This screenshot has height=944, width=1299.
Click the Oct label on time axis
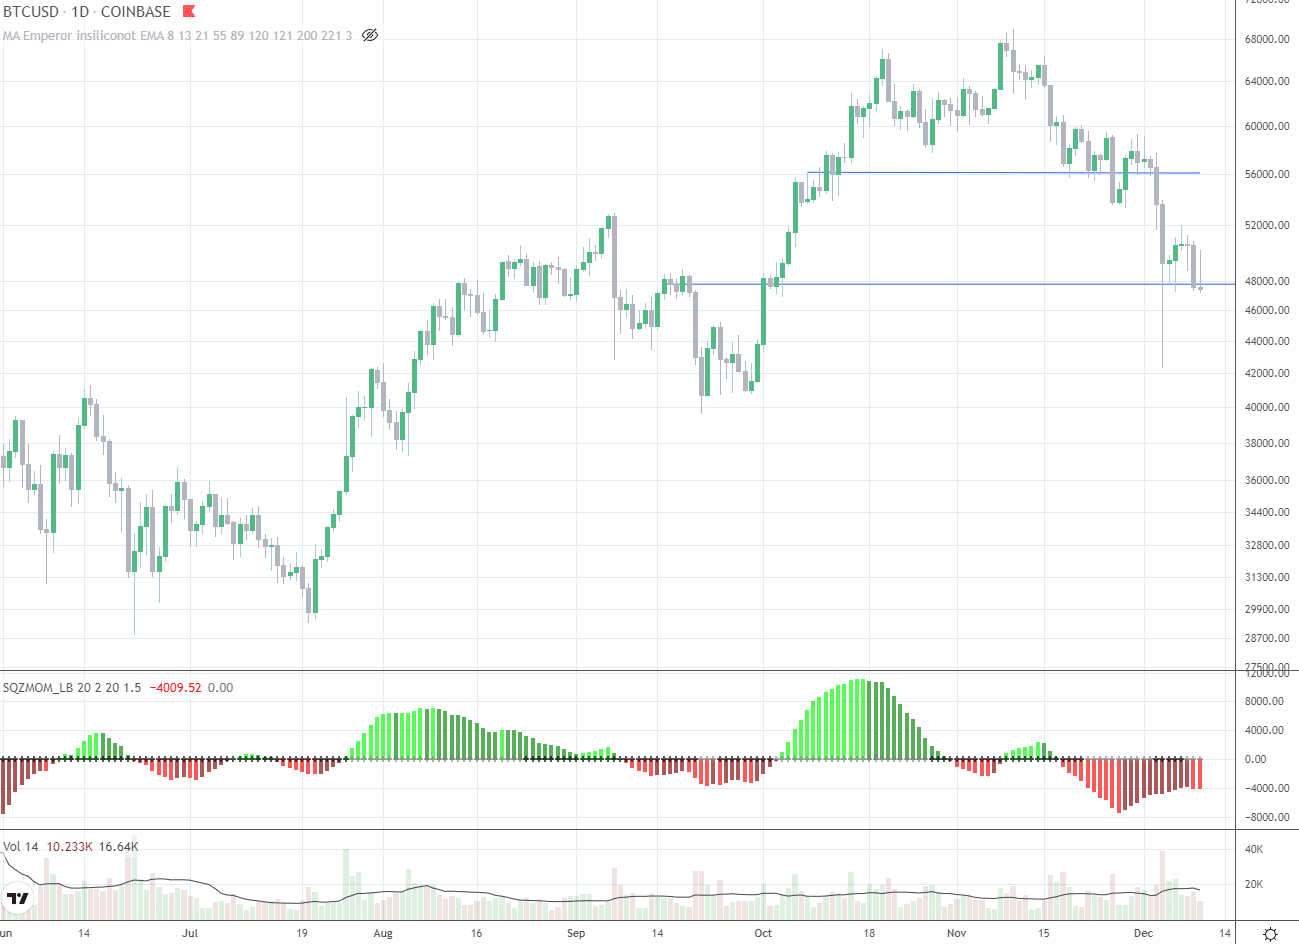763,934
